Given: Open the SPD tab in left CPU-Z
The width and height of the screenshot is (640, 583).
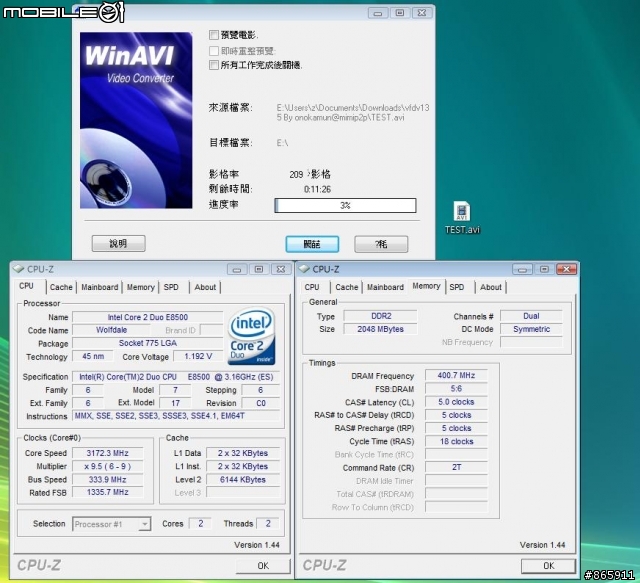Looking at the screenshot, I should (x=171, y=287).
